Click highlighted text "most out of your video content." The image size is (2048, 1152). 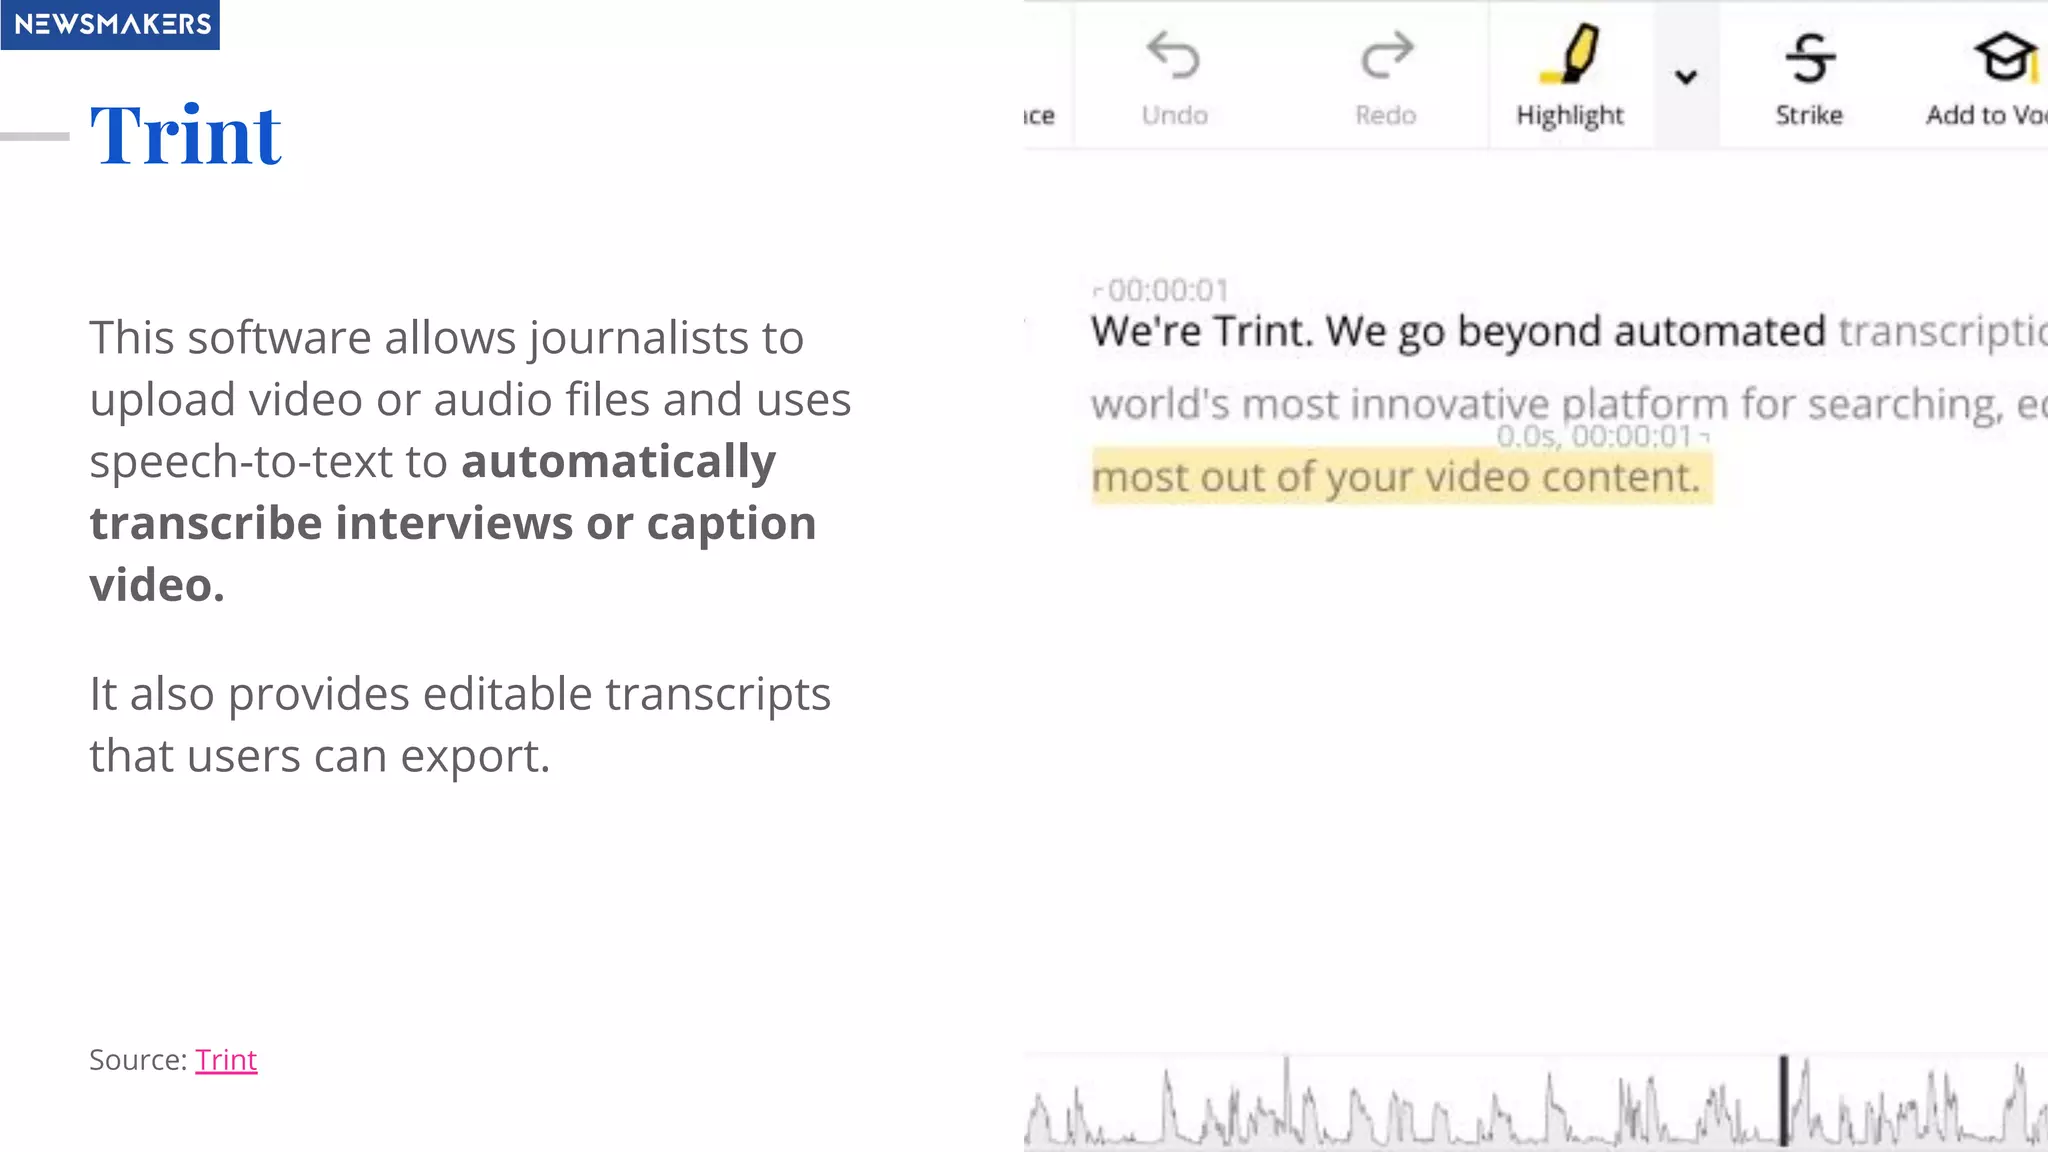click(x=1401, y=478)
